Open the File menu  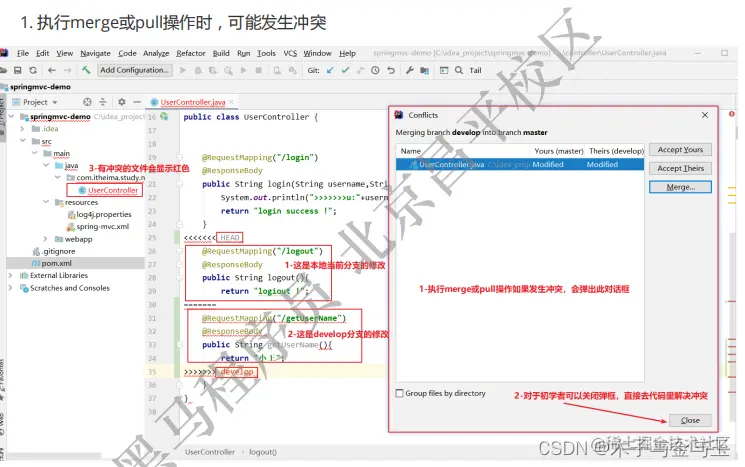(x=23, y=53)
